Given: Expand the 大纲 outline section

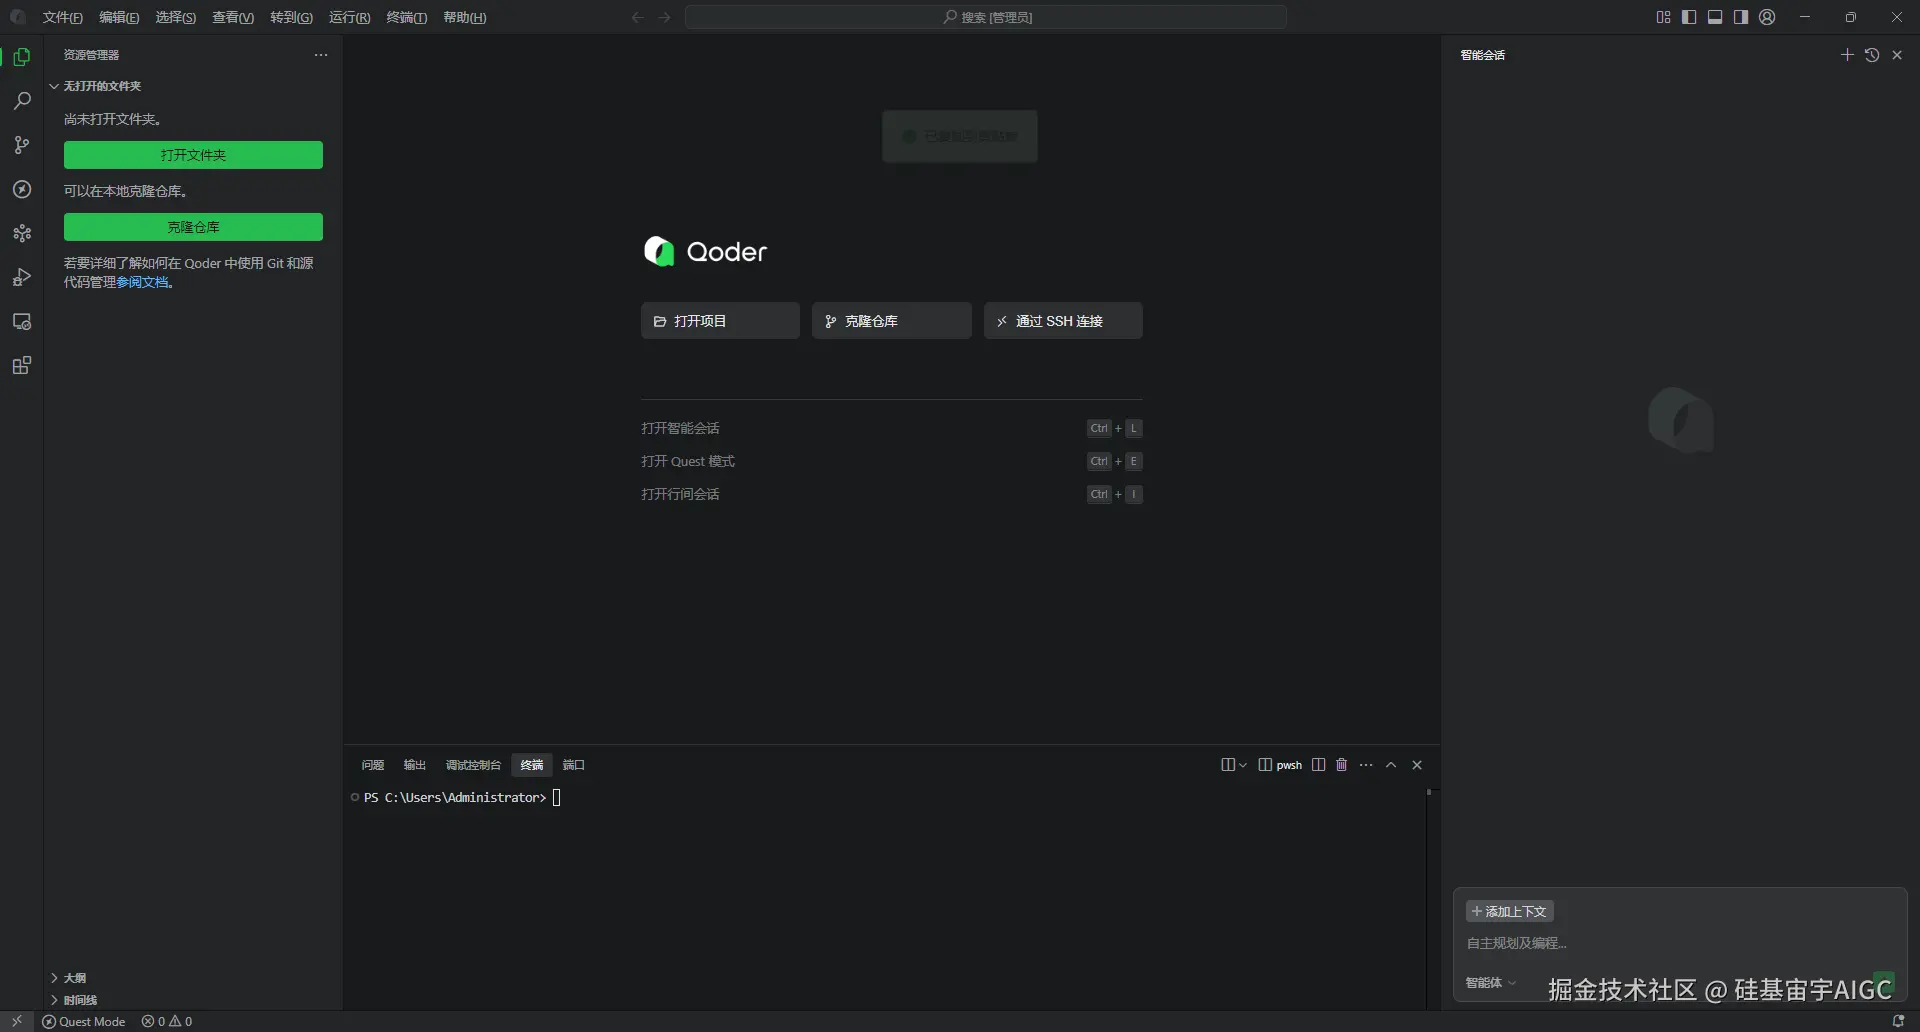Looking at the screenshot, I should click(75, 978).
